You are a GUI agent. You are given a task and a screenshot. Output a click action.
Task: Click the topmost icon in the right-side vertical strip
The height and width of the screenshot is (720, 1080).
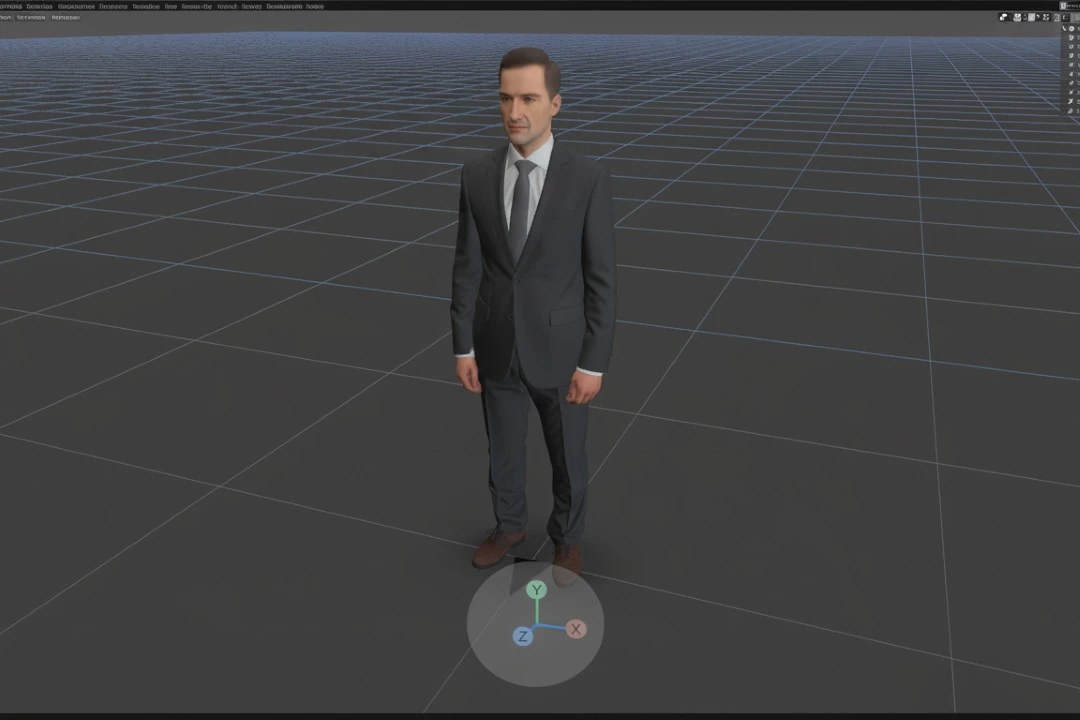[1071, 29]
